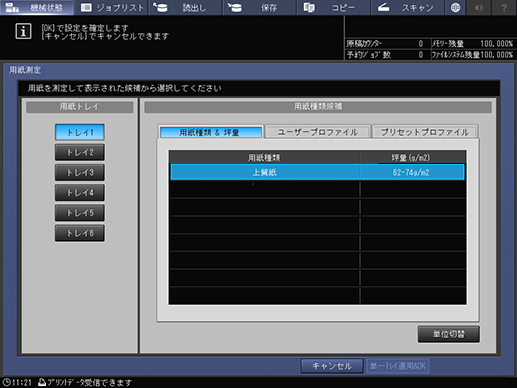This screenshot has height=388, width=517.
Task: Switch to the ジョブリスト tab
Action: coord(111,7)
